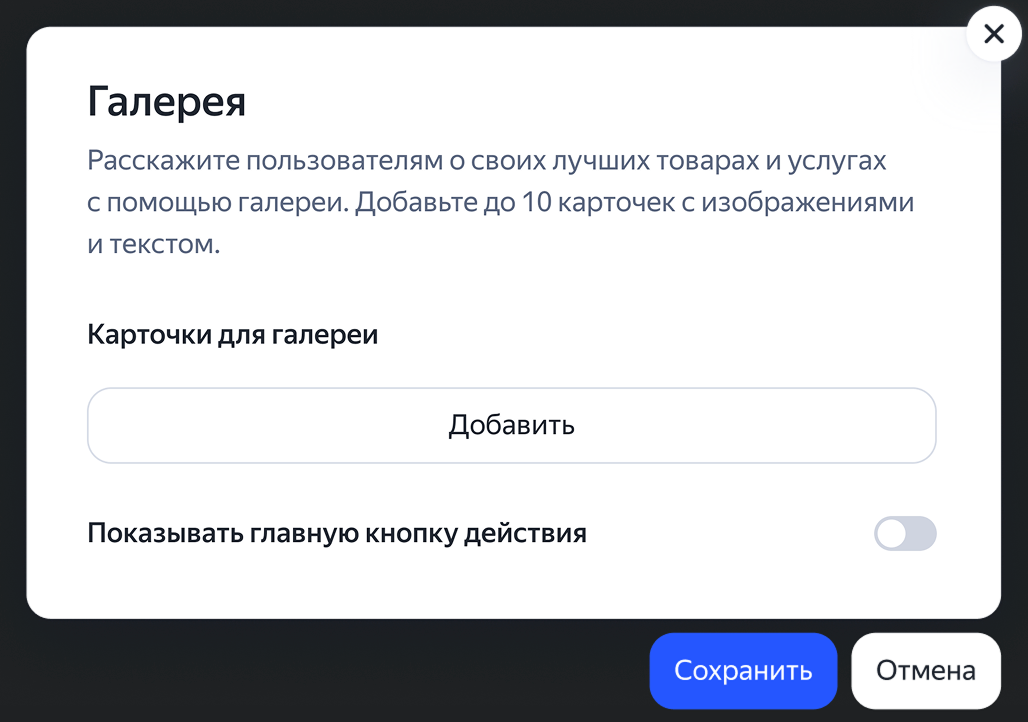Viewport: 1028px width, 722px height.
Task: Turn on the main action button switch
Action: click(x=905, y=533)
